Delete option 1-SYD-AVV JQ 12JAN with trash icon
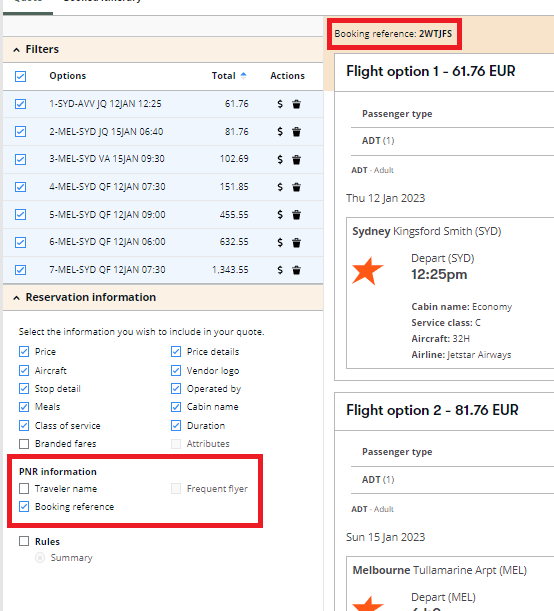554x611 pixels. (296, 104)
